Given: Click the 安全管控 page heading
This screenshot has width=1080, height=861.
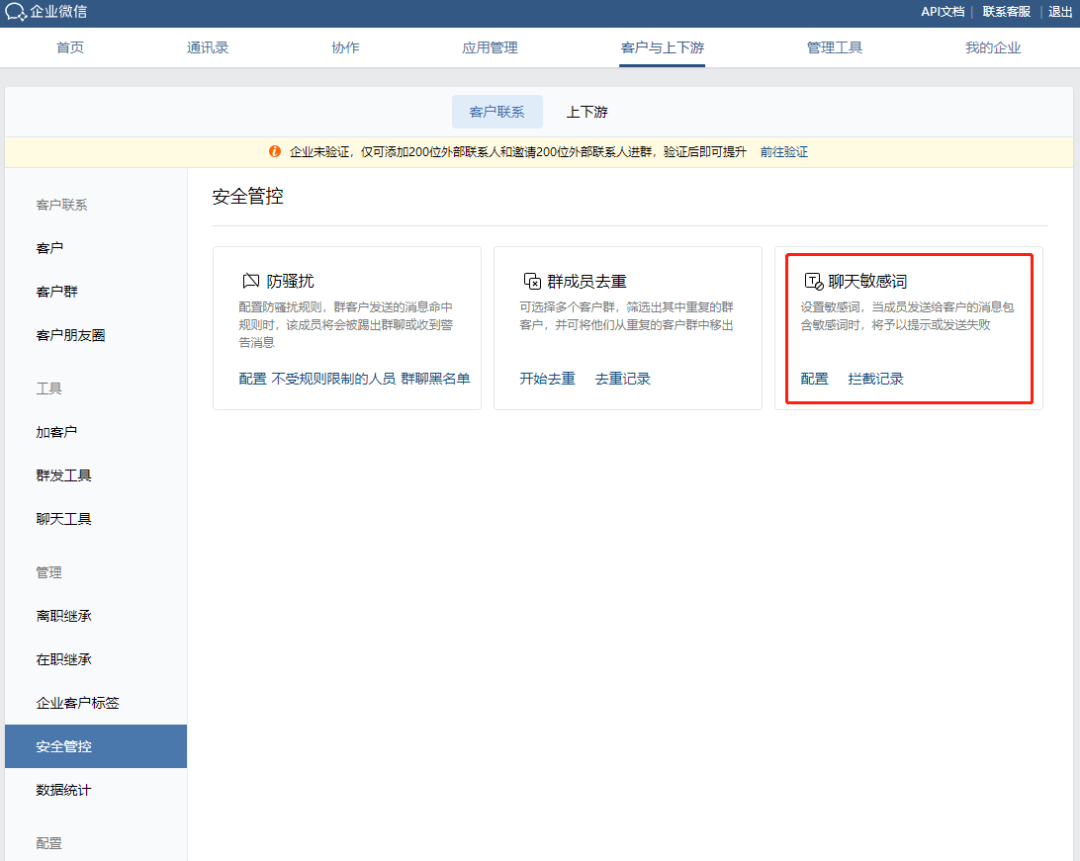Looking at the screenshot, I should point(248,196).
